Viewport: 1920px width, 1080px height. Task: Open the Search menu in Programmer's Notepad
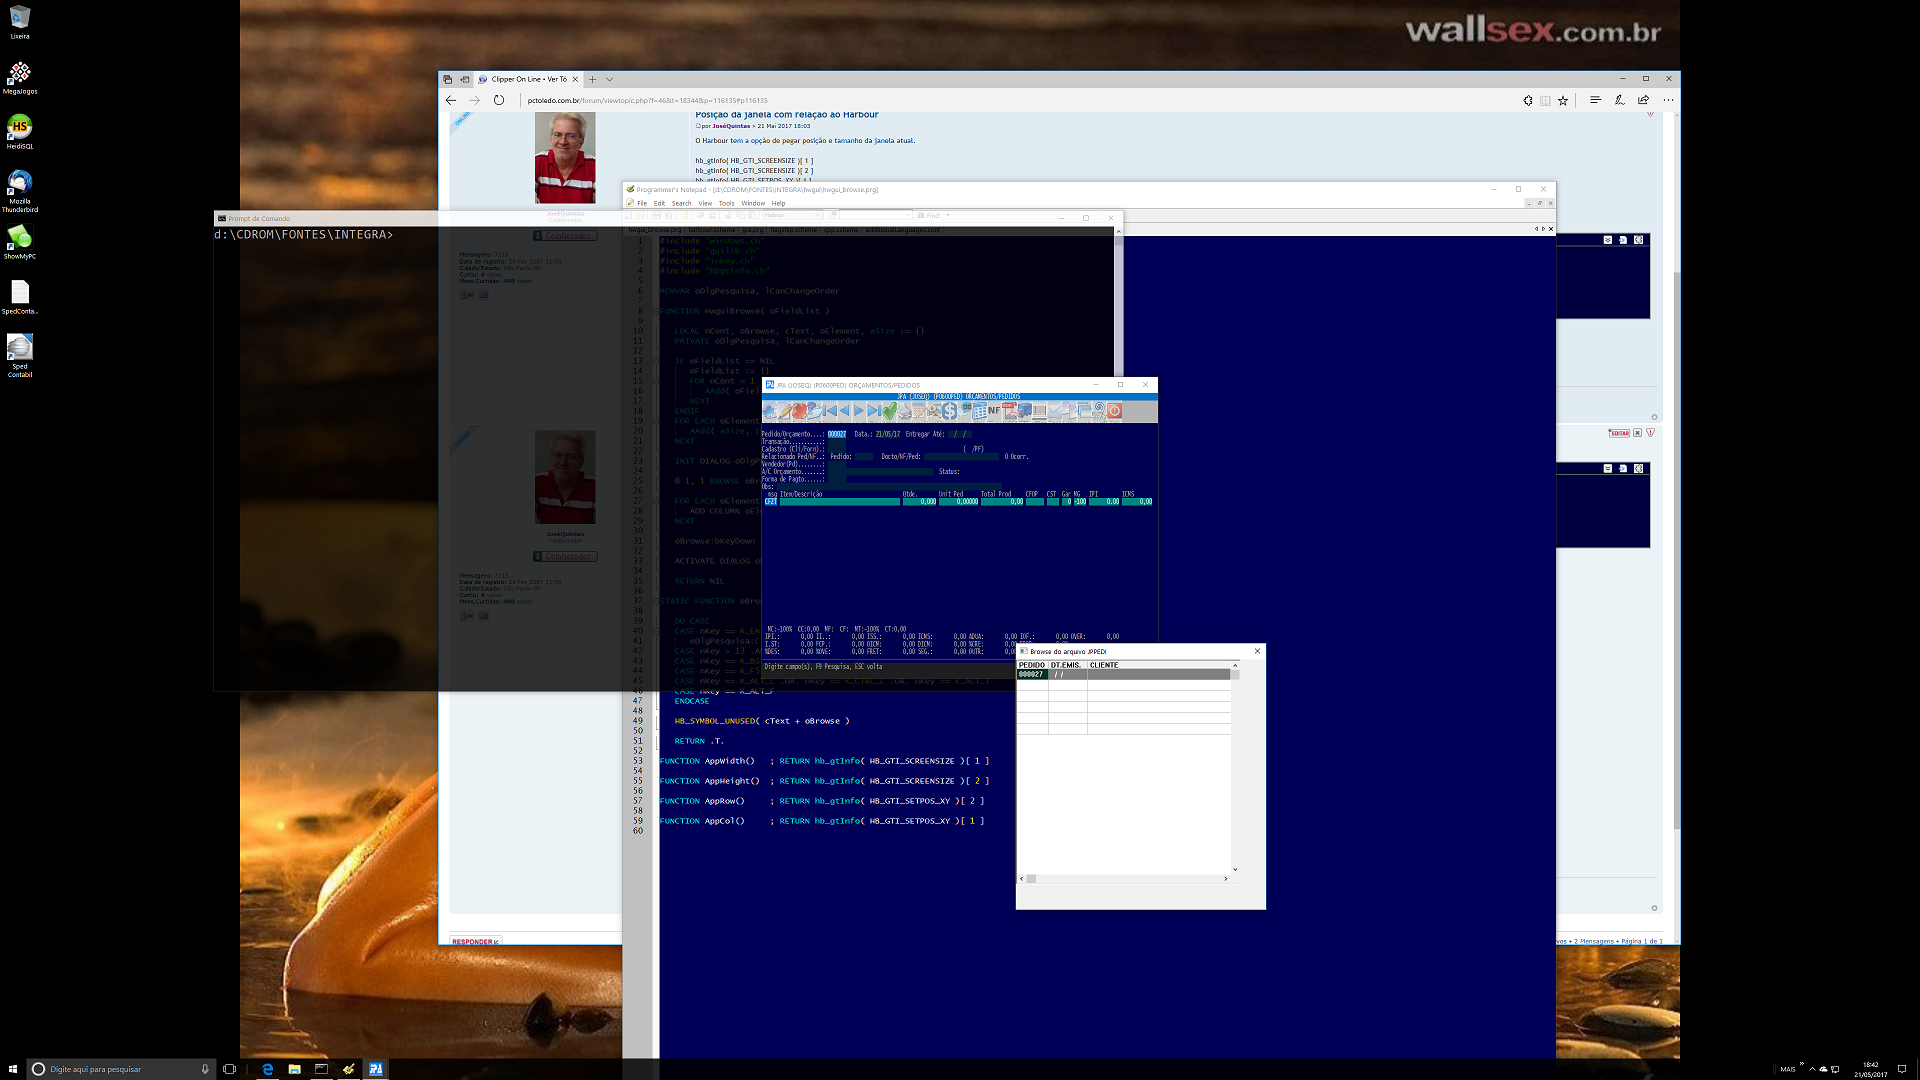click(681, 203)
